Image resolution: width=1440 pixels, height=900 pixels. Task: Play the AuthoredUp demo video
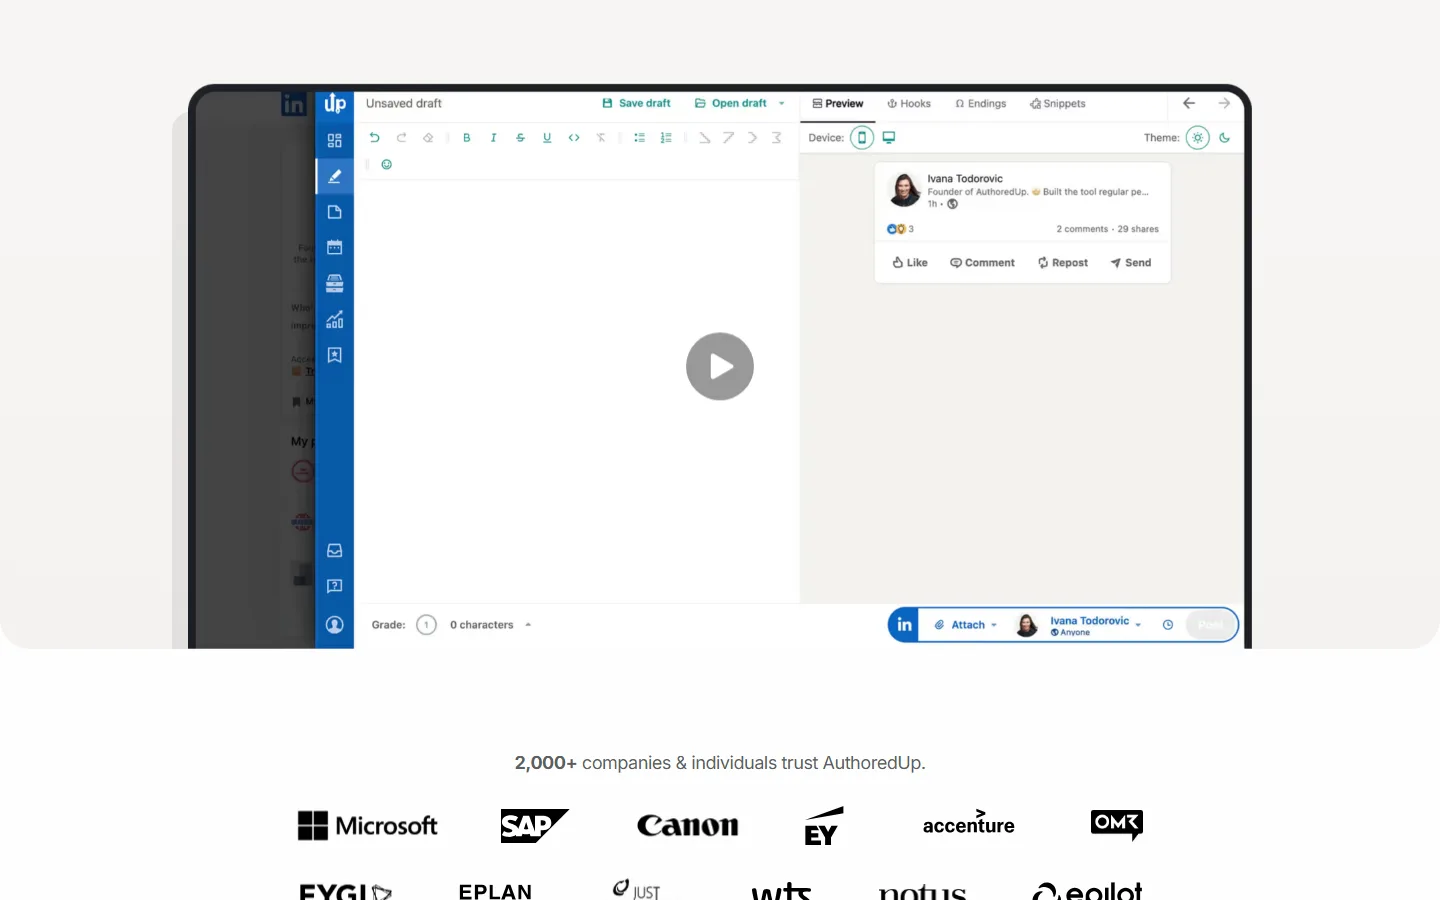point(720,367)
